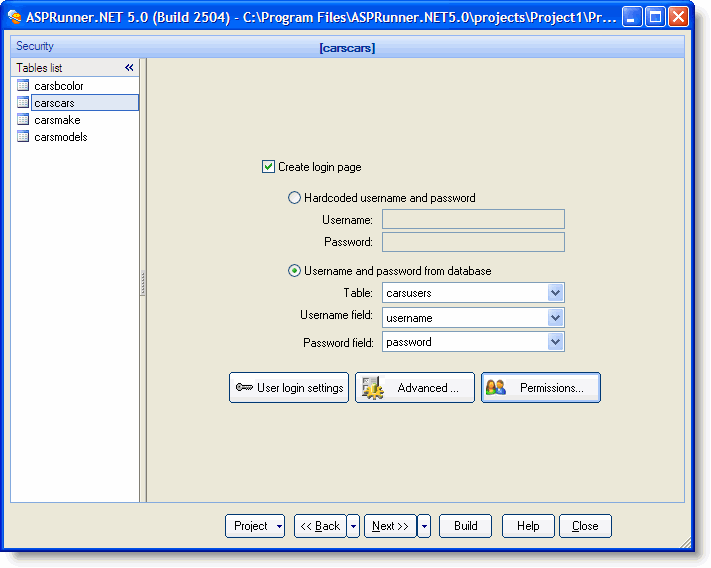Click the [carscars] header title
The image size is (711, 568).
pyautogui.click(x=347, y=48)
